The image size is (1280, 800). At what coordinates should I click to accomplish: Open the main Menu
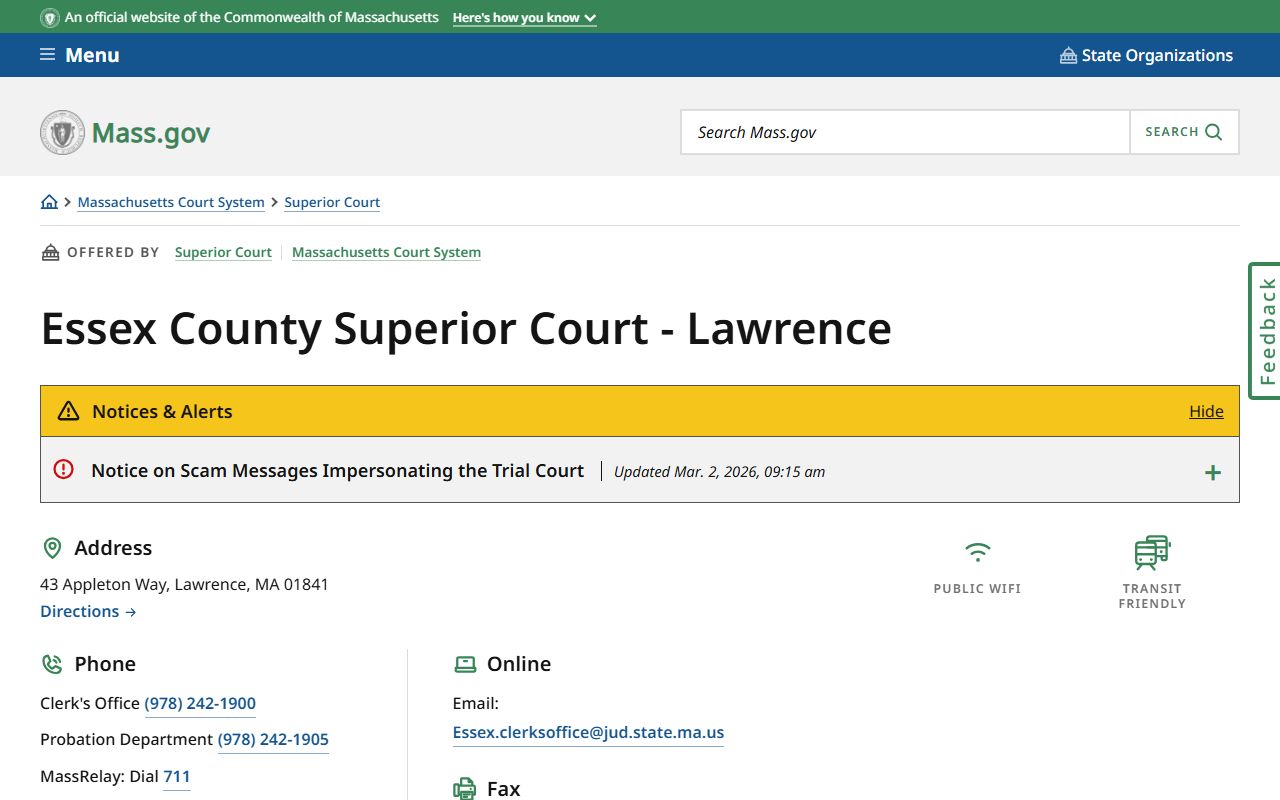pos(80,55)
